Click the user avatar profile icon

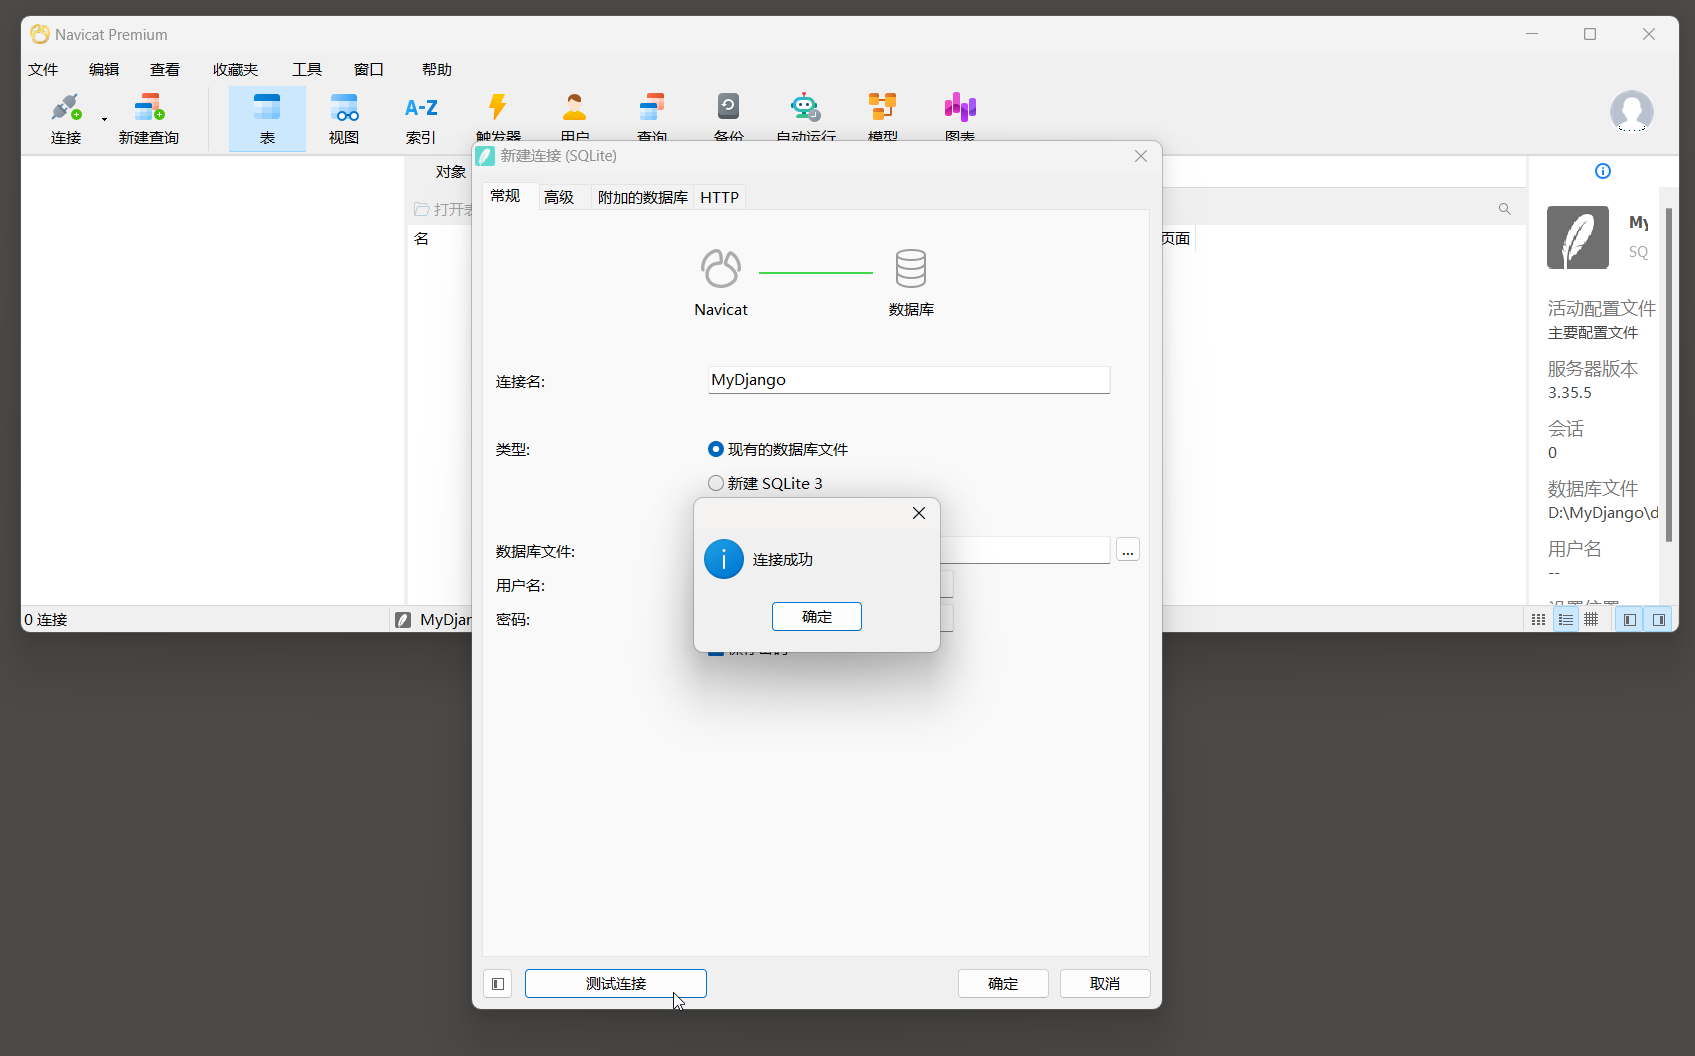click(x=1631, y=111)
